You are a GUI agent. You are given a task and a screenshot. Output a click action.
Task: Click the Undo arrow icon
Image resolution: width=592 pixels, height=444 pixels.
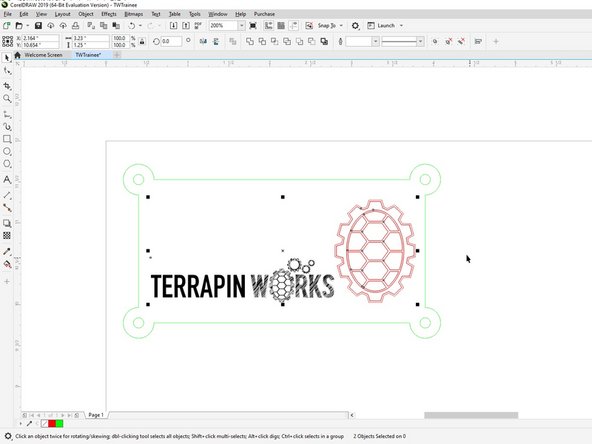pos(131,26)
